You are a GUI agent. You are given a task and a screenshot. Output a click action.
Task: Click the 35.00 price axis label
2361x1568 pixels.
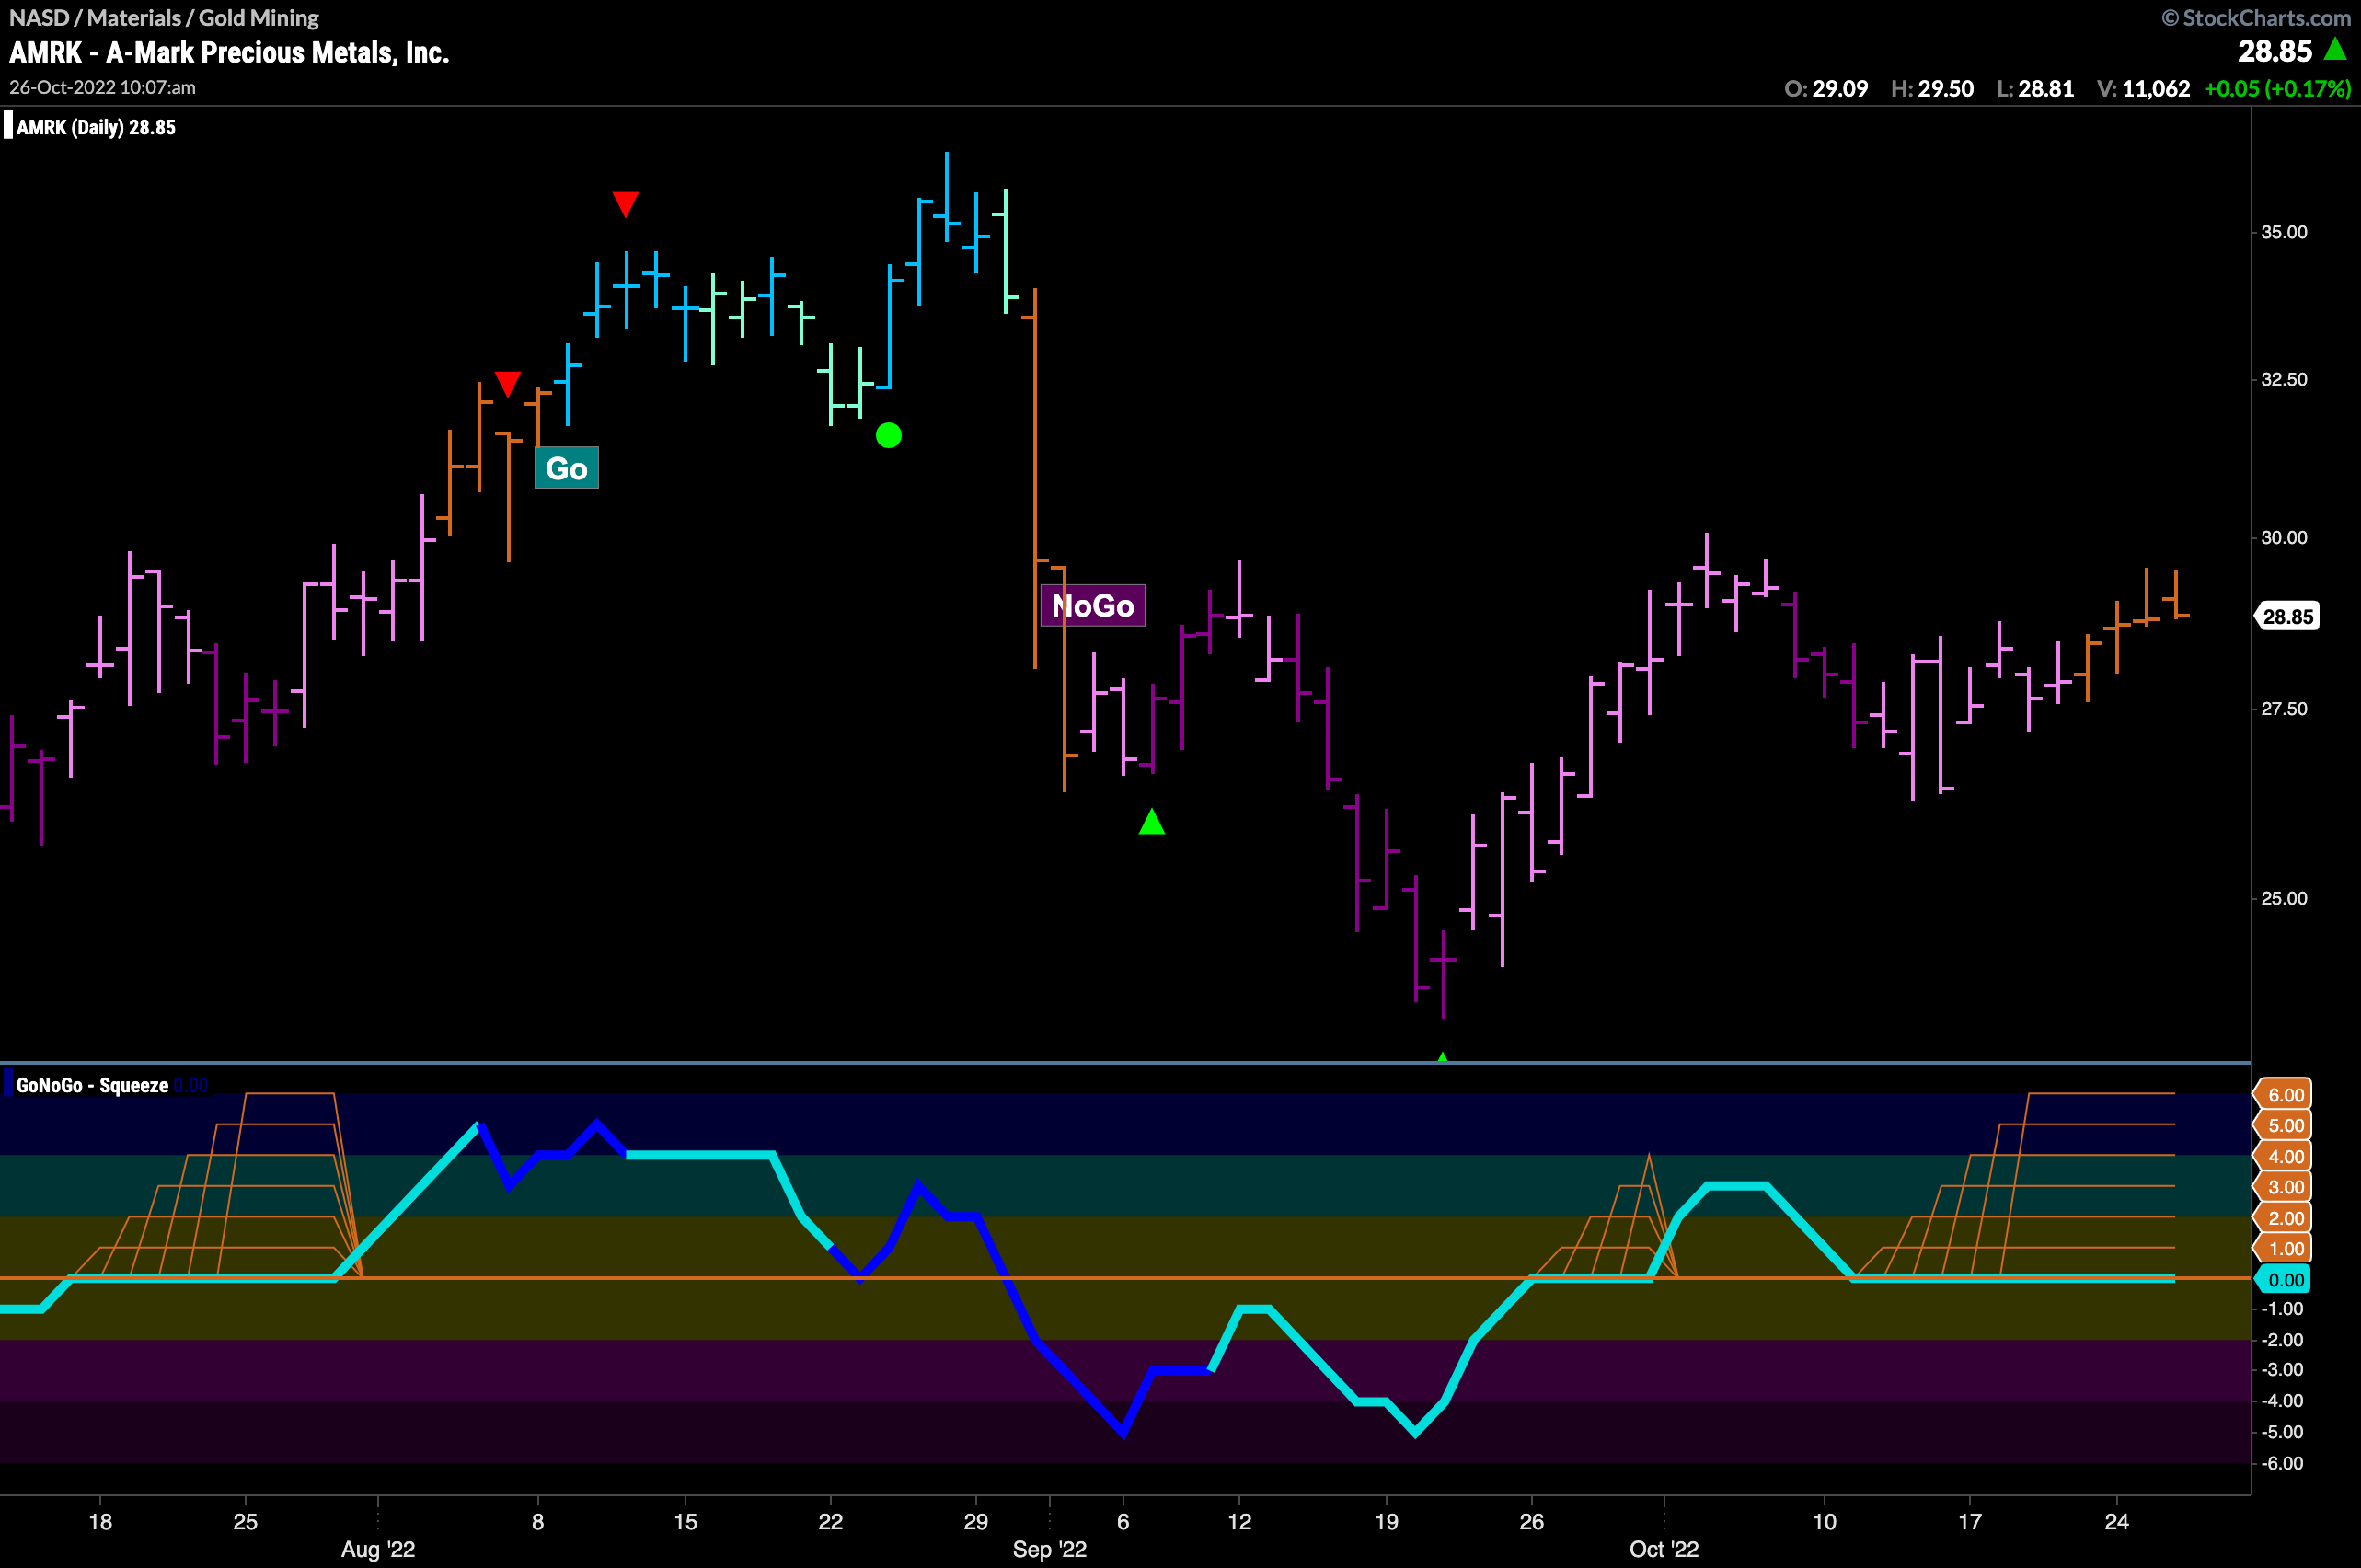click(x=2284, y=232)
